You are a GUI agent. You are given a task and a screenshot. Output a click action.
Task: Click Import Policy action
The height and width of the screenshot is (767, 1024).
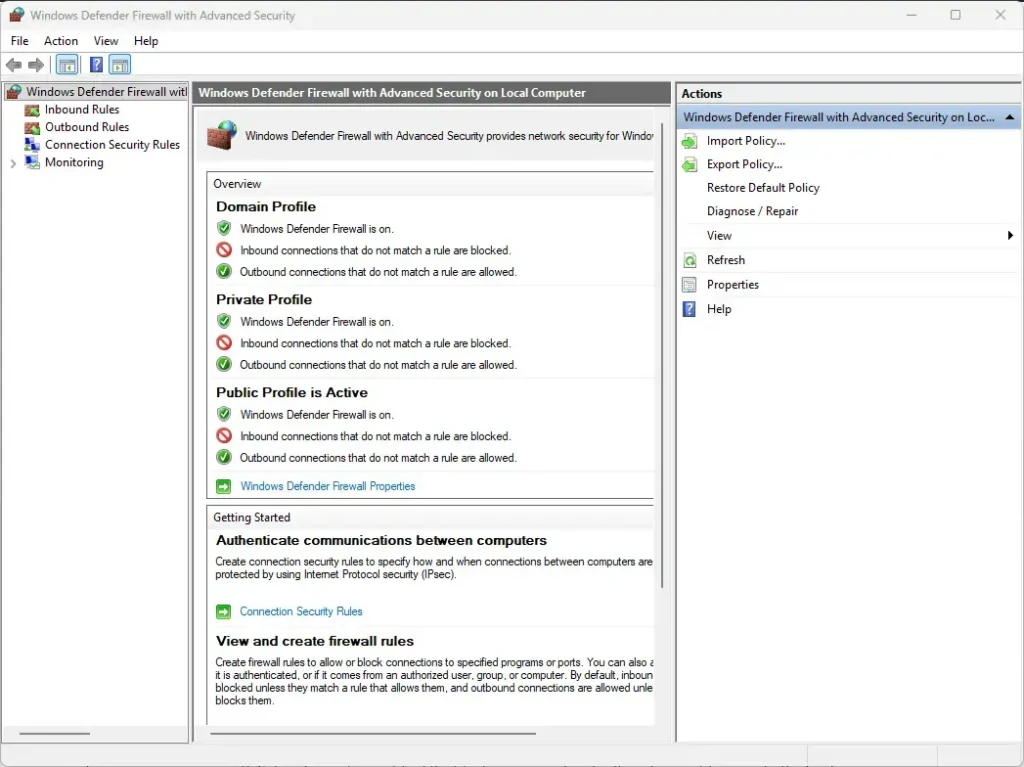746,141
